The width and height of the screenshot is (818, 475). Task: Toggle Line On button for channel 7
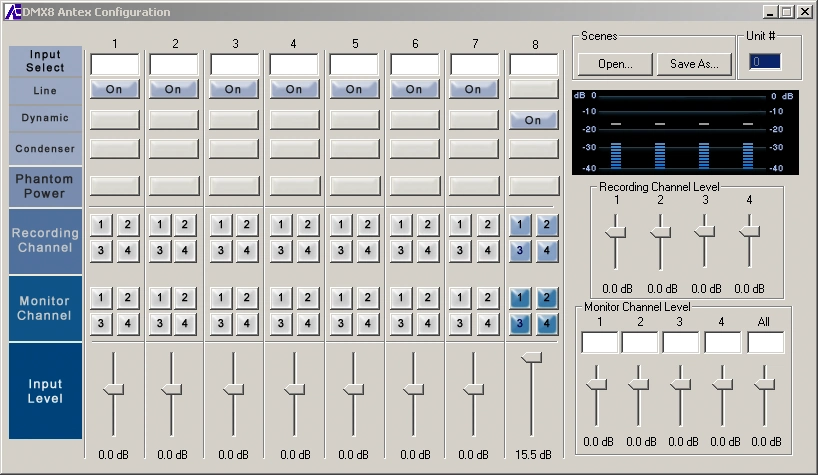pos(473,89)
